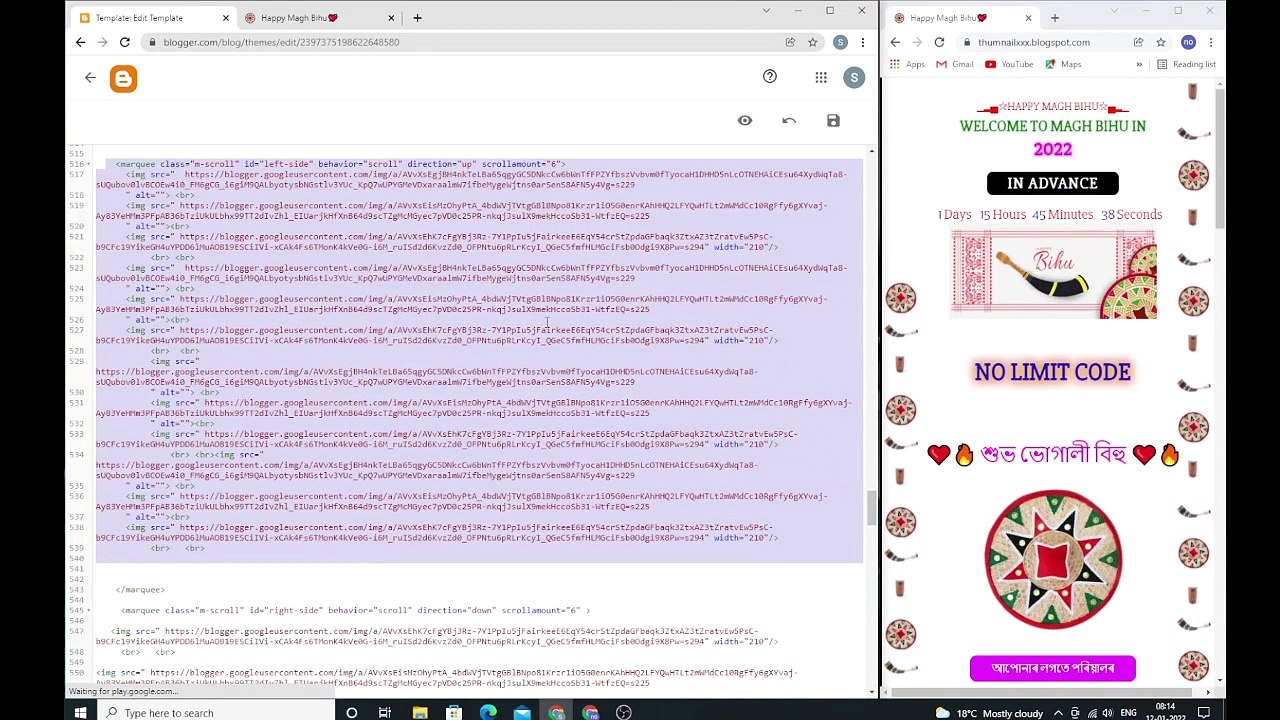Bookmark the blogger.com page with the star
Image resolution: width=1280 pixels, height=720 pixels.
click(x=813, y=42)
